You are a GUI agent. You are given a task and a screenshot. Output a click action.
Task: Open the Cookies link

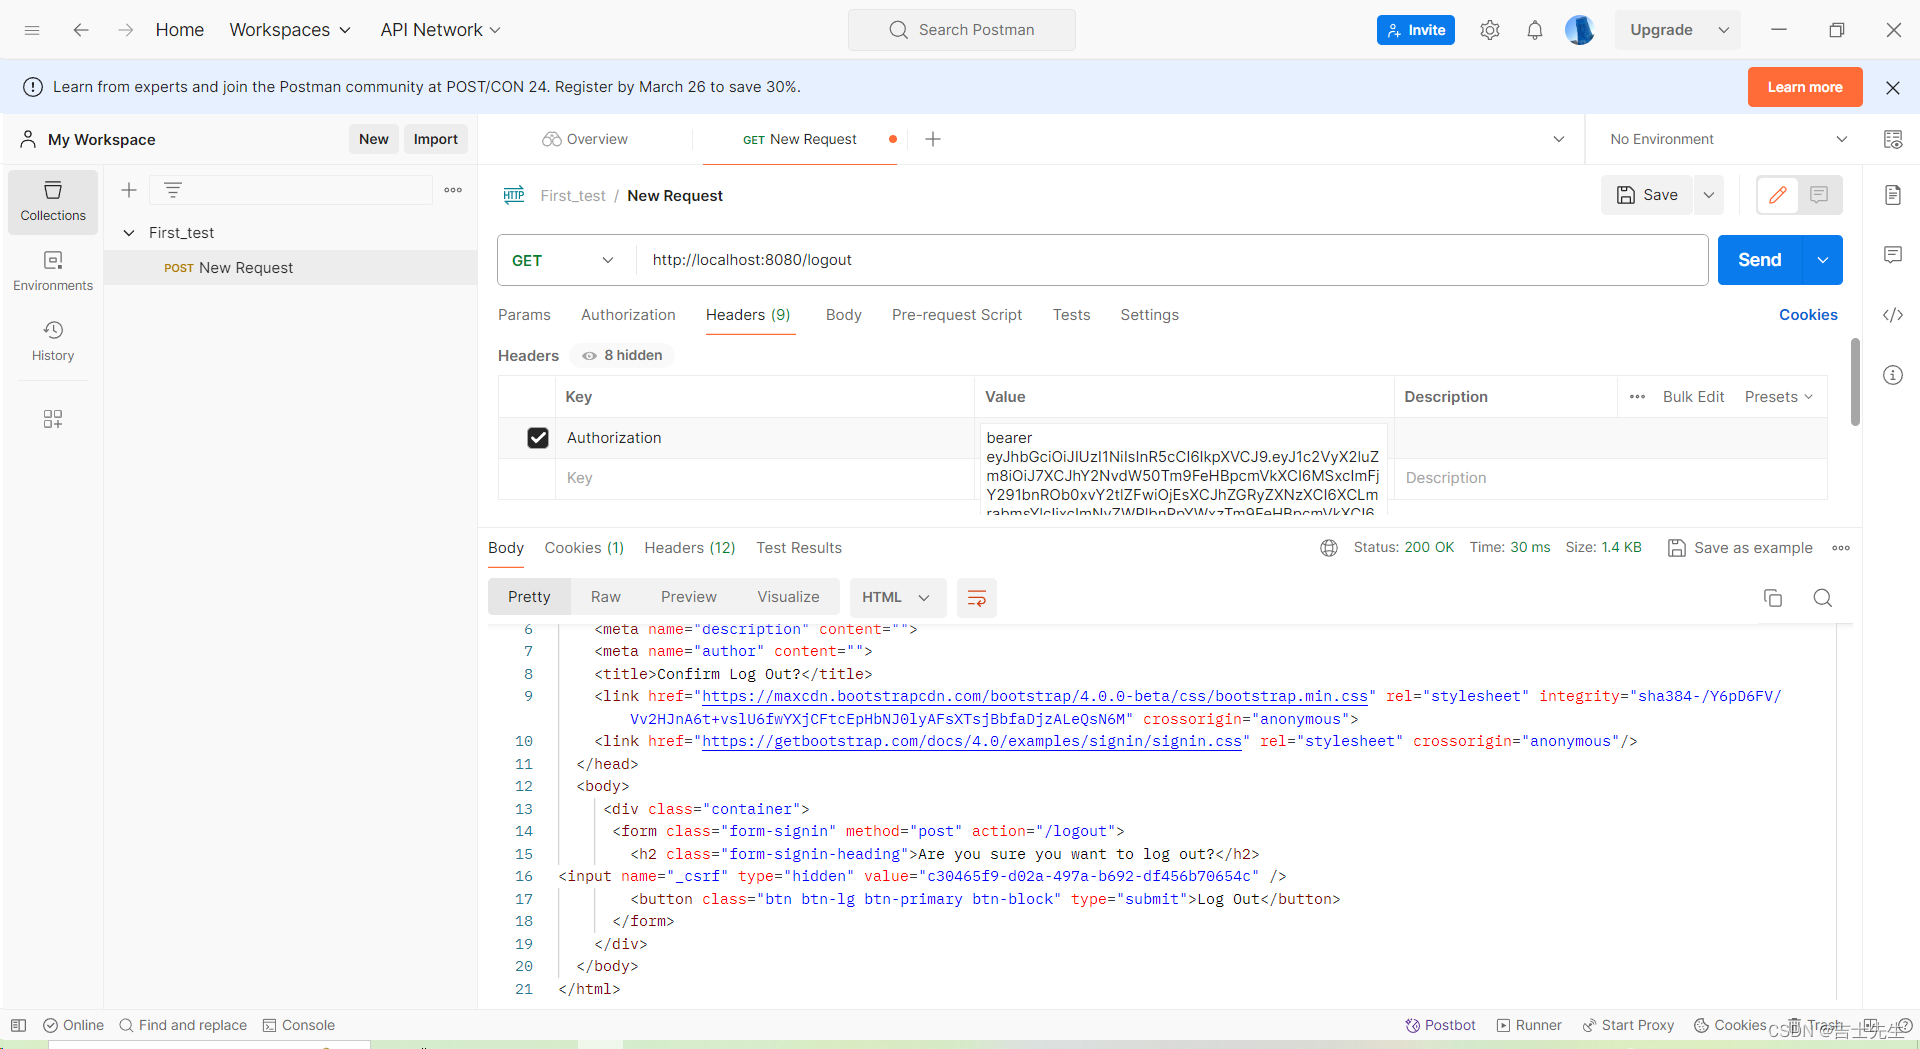1808,315
